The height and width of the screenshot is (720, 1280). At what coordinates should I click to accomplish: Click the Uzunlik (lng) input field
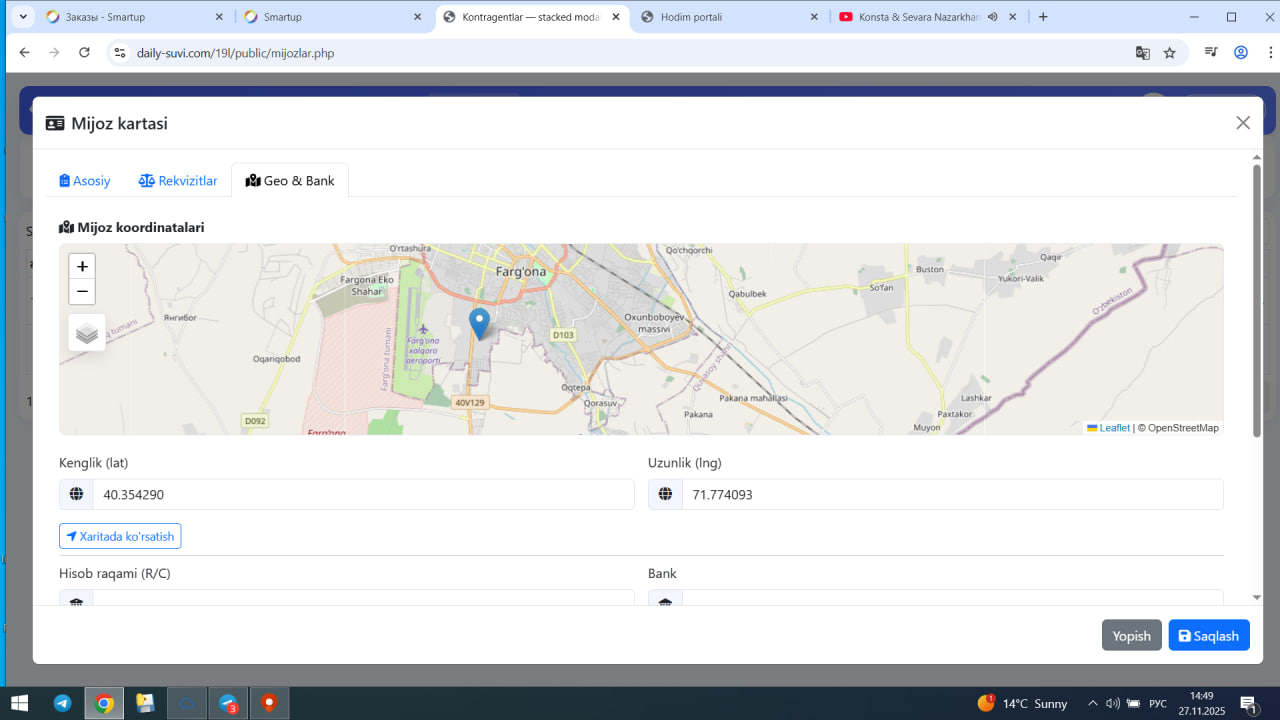(x=951, y=495)
